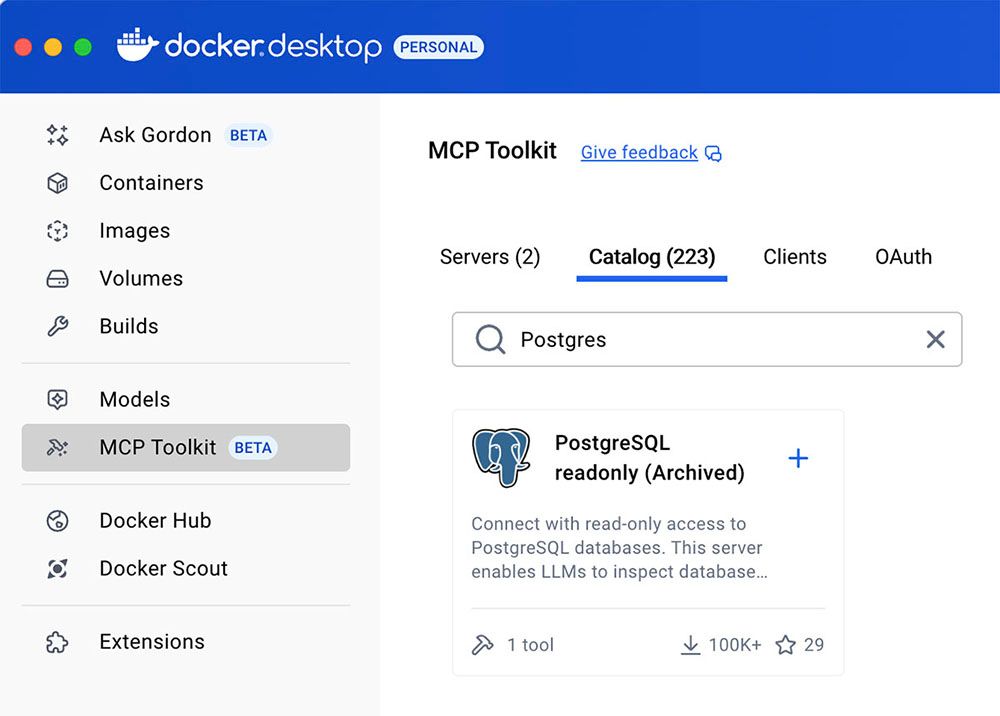
Task: Switch to the Servers (2) tab
Action: [490, 257]
